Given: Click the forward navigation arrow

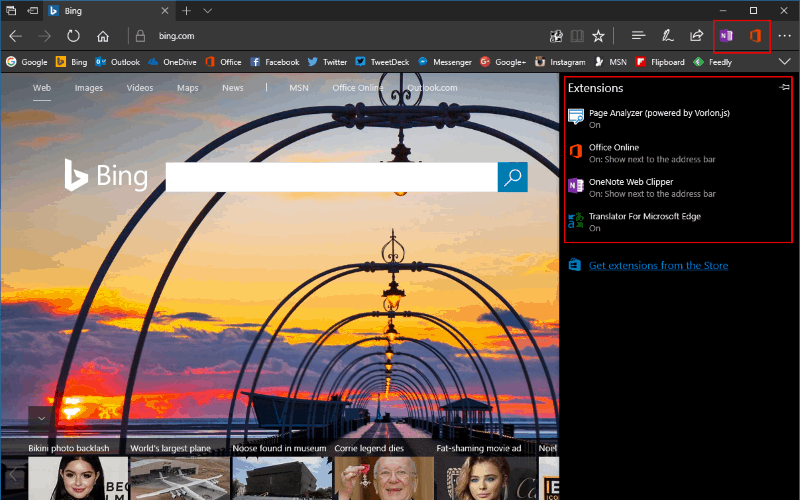Looking at the screenshot, I should (x=45, y=36).
